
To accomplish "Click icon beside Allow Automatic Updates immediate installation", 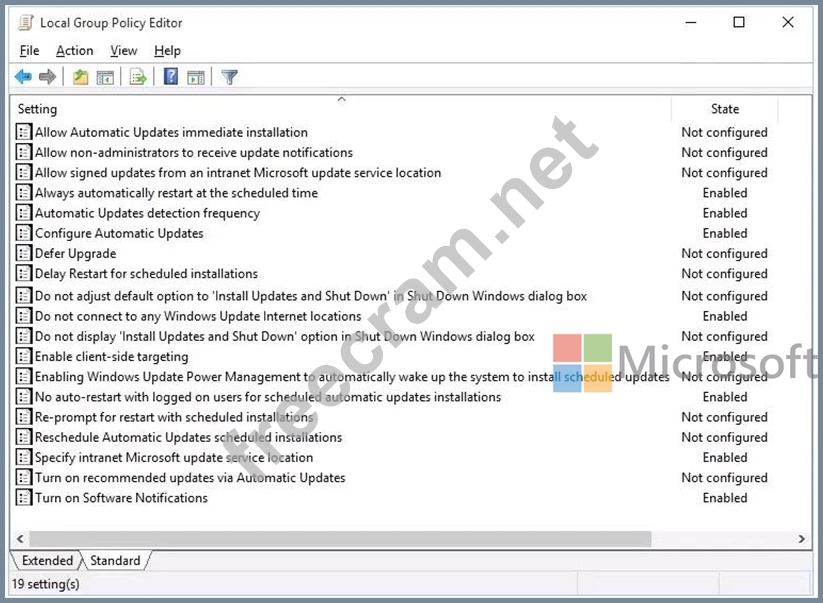I will point(23,132).
